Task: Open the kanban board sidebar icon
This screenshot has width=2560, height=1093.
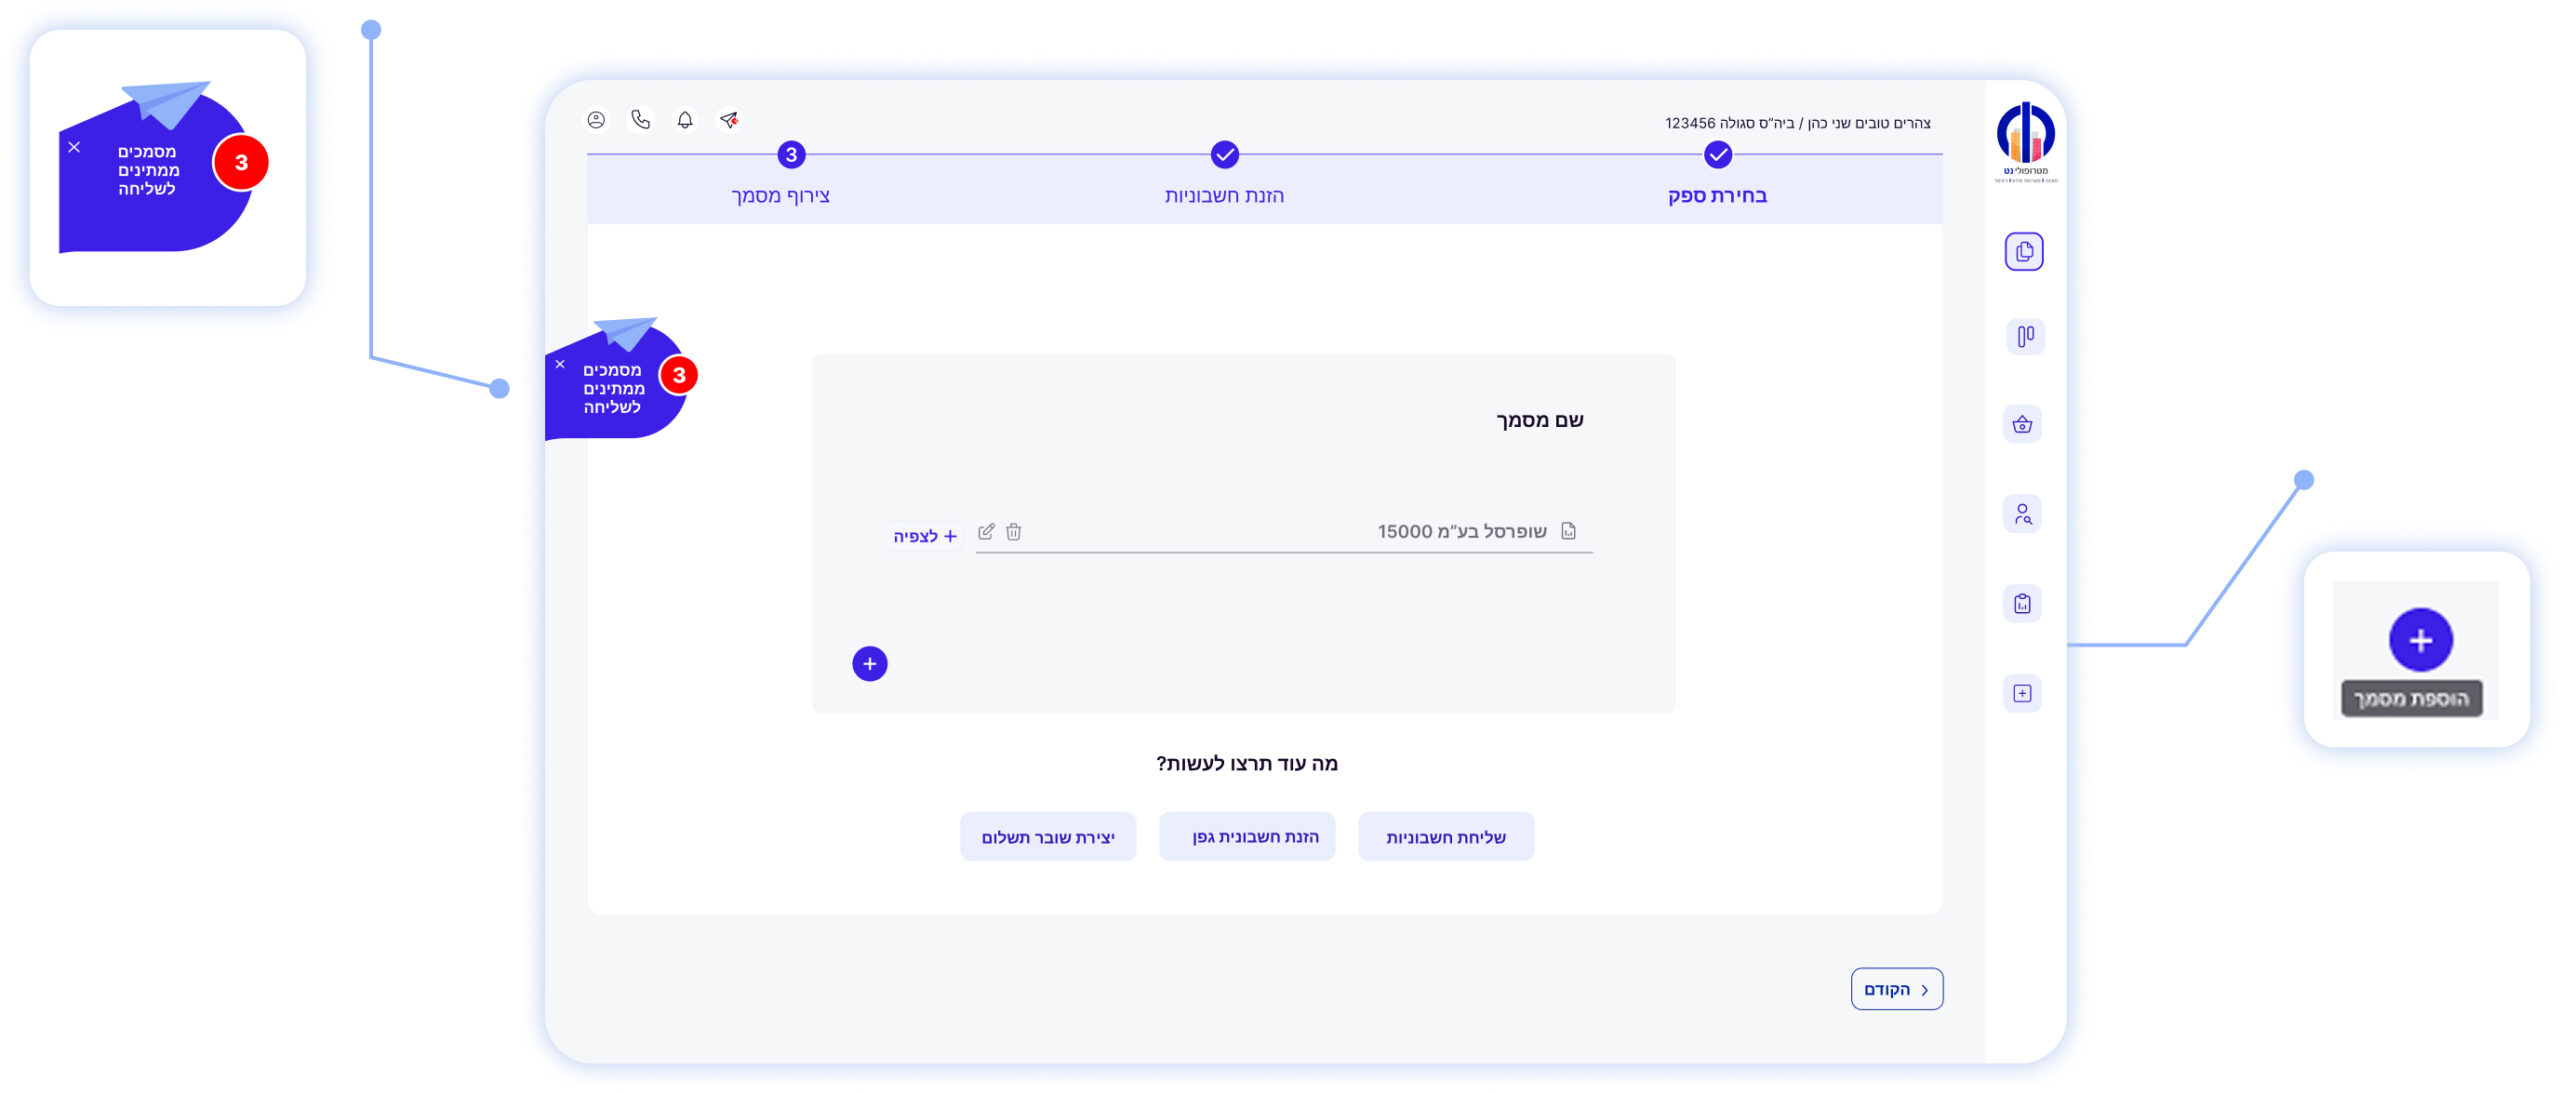Action: coord(2024,337)
